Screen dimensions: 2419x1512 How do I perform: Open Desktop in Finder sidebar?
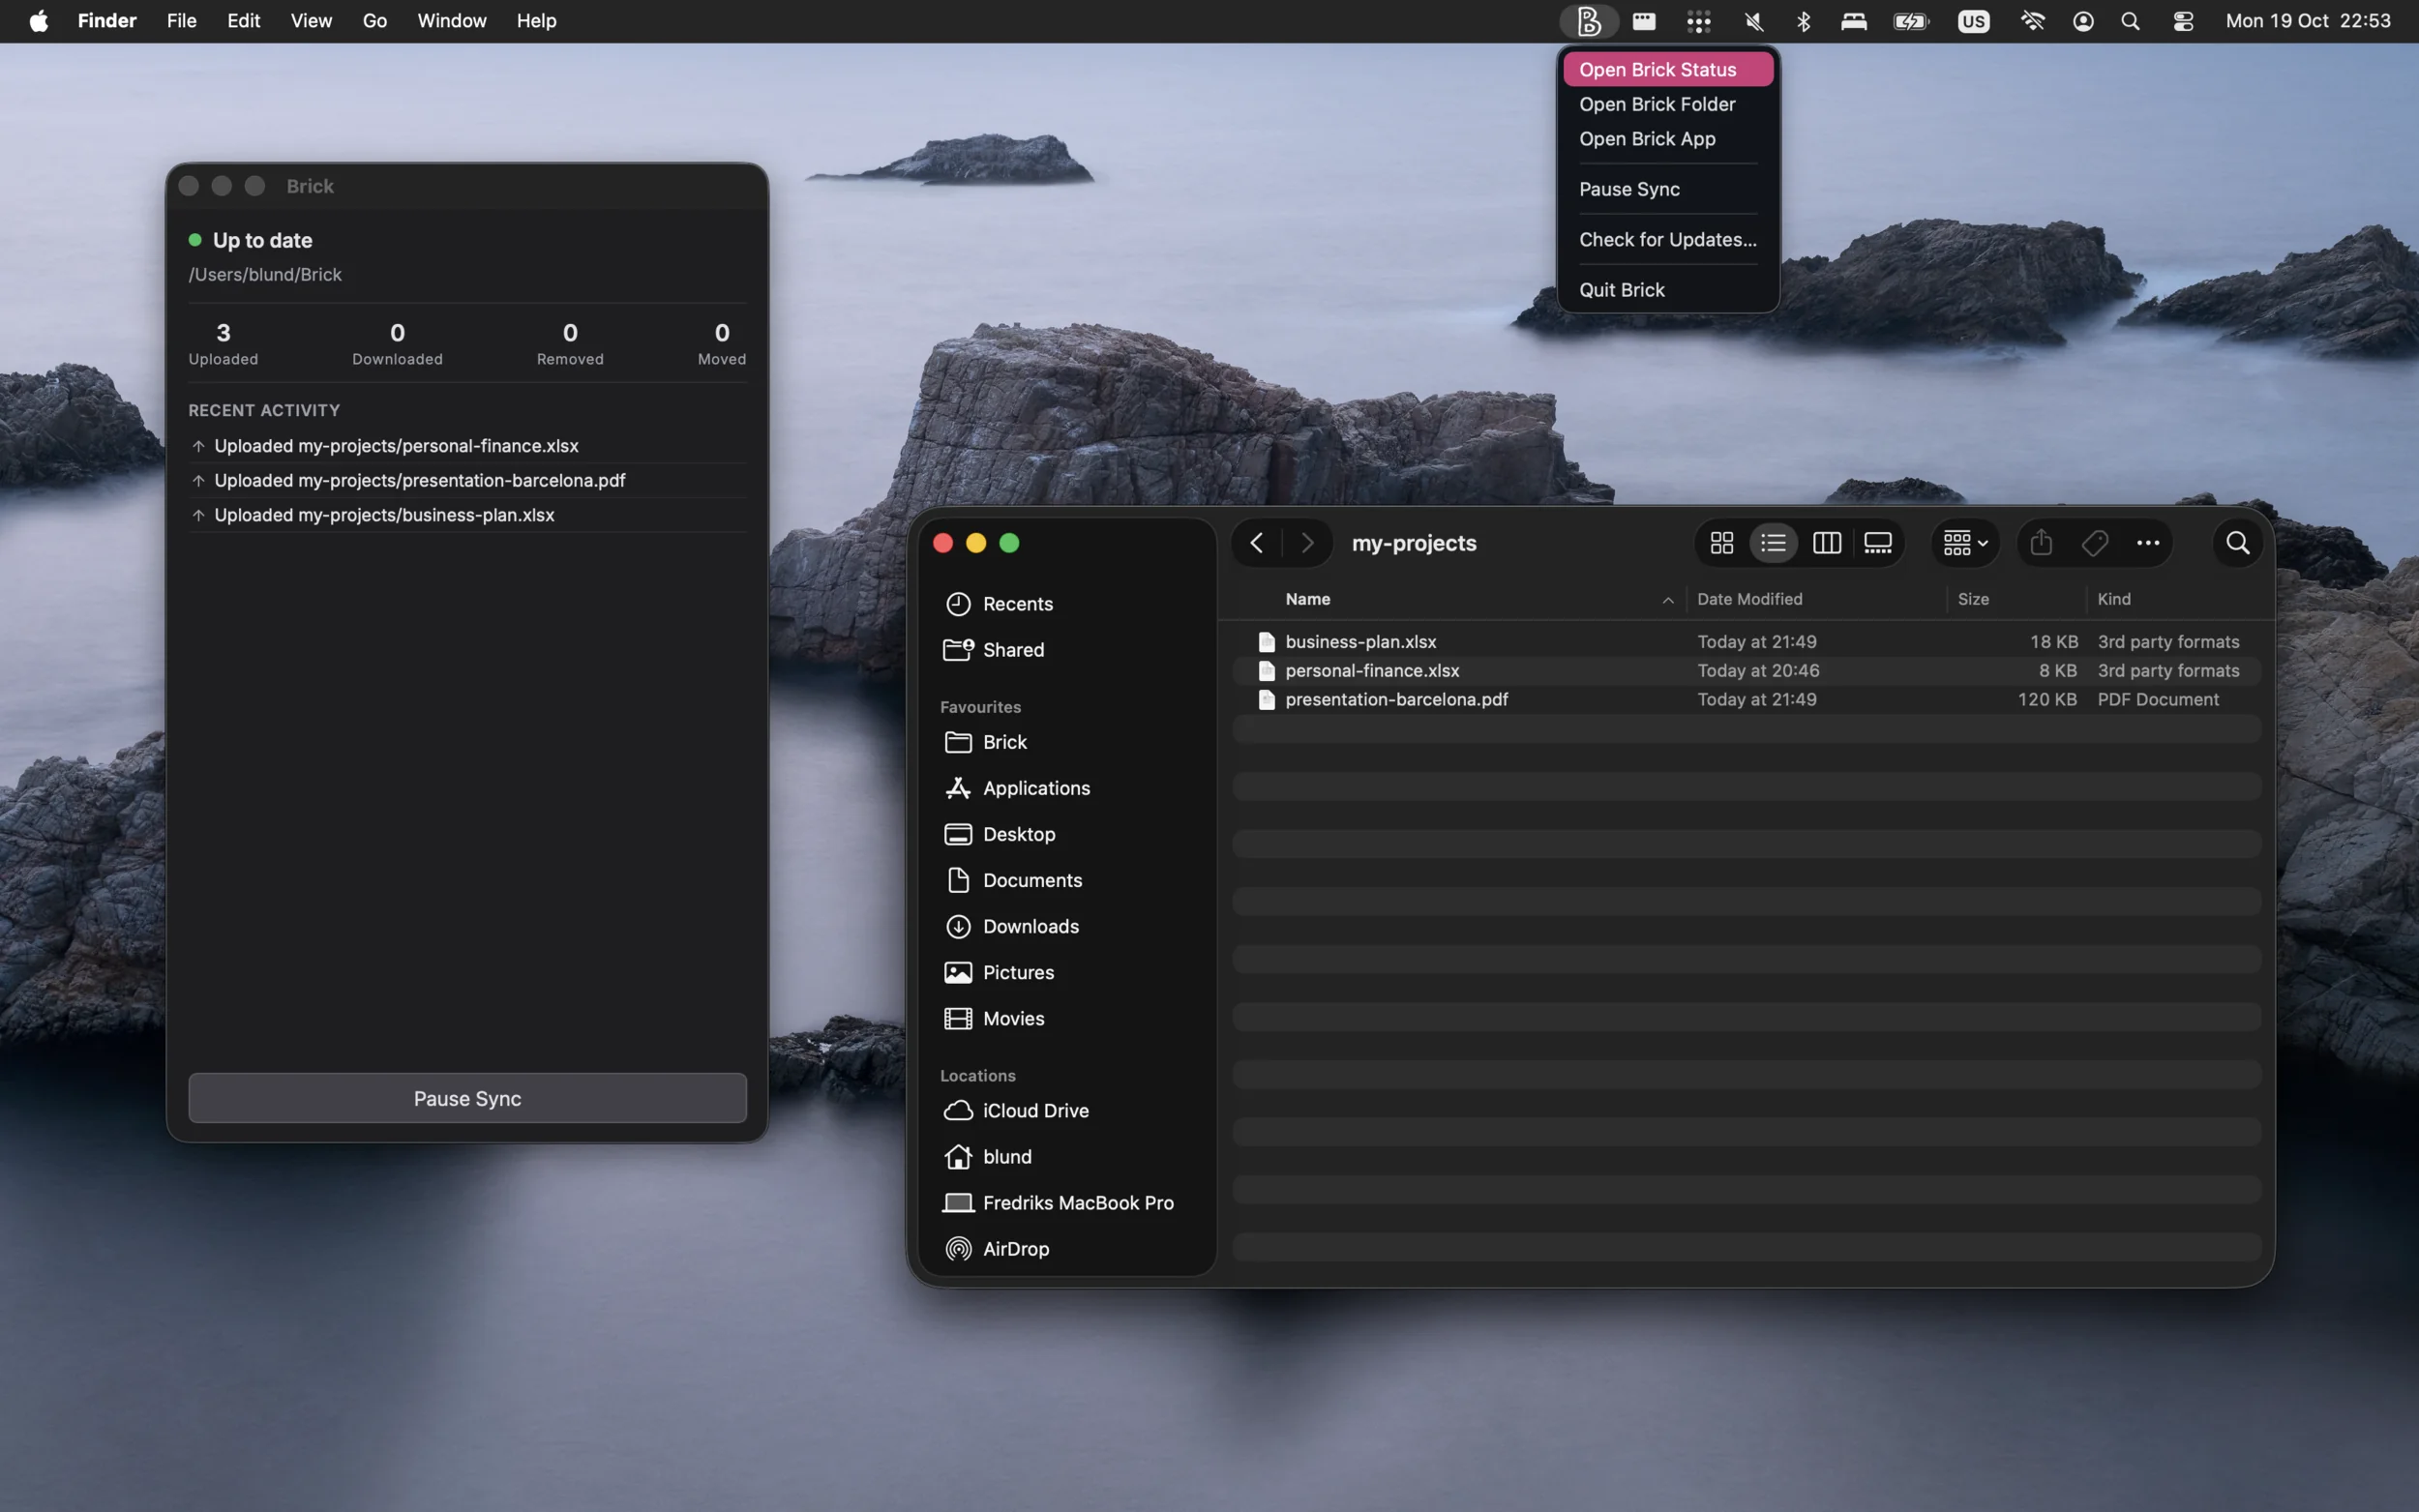click(x=1066, y=834)
